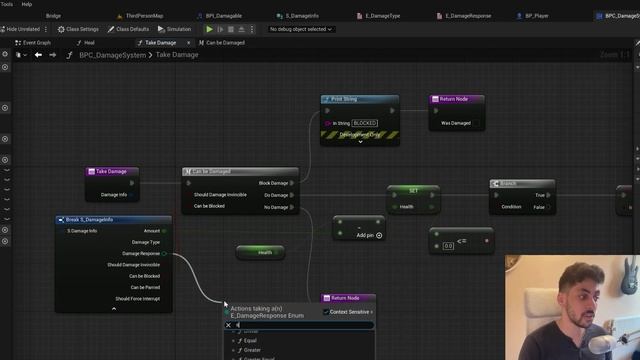The height and width of the screenshot is (360, 640).
Task: Select the Greater action in the list
Action: coord(252,350)
